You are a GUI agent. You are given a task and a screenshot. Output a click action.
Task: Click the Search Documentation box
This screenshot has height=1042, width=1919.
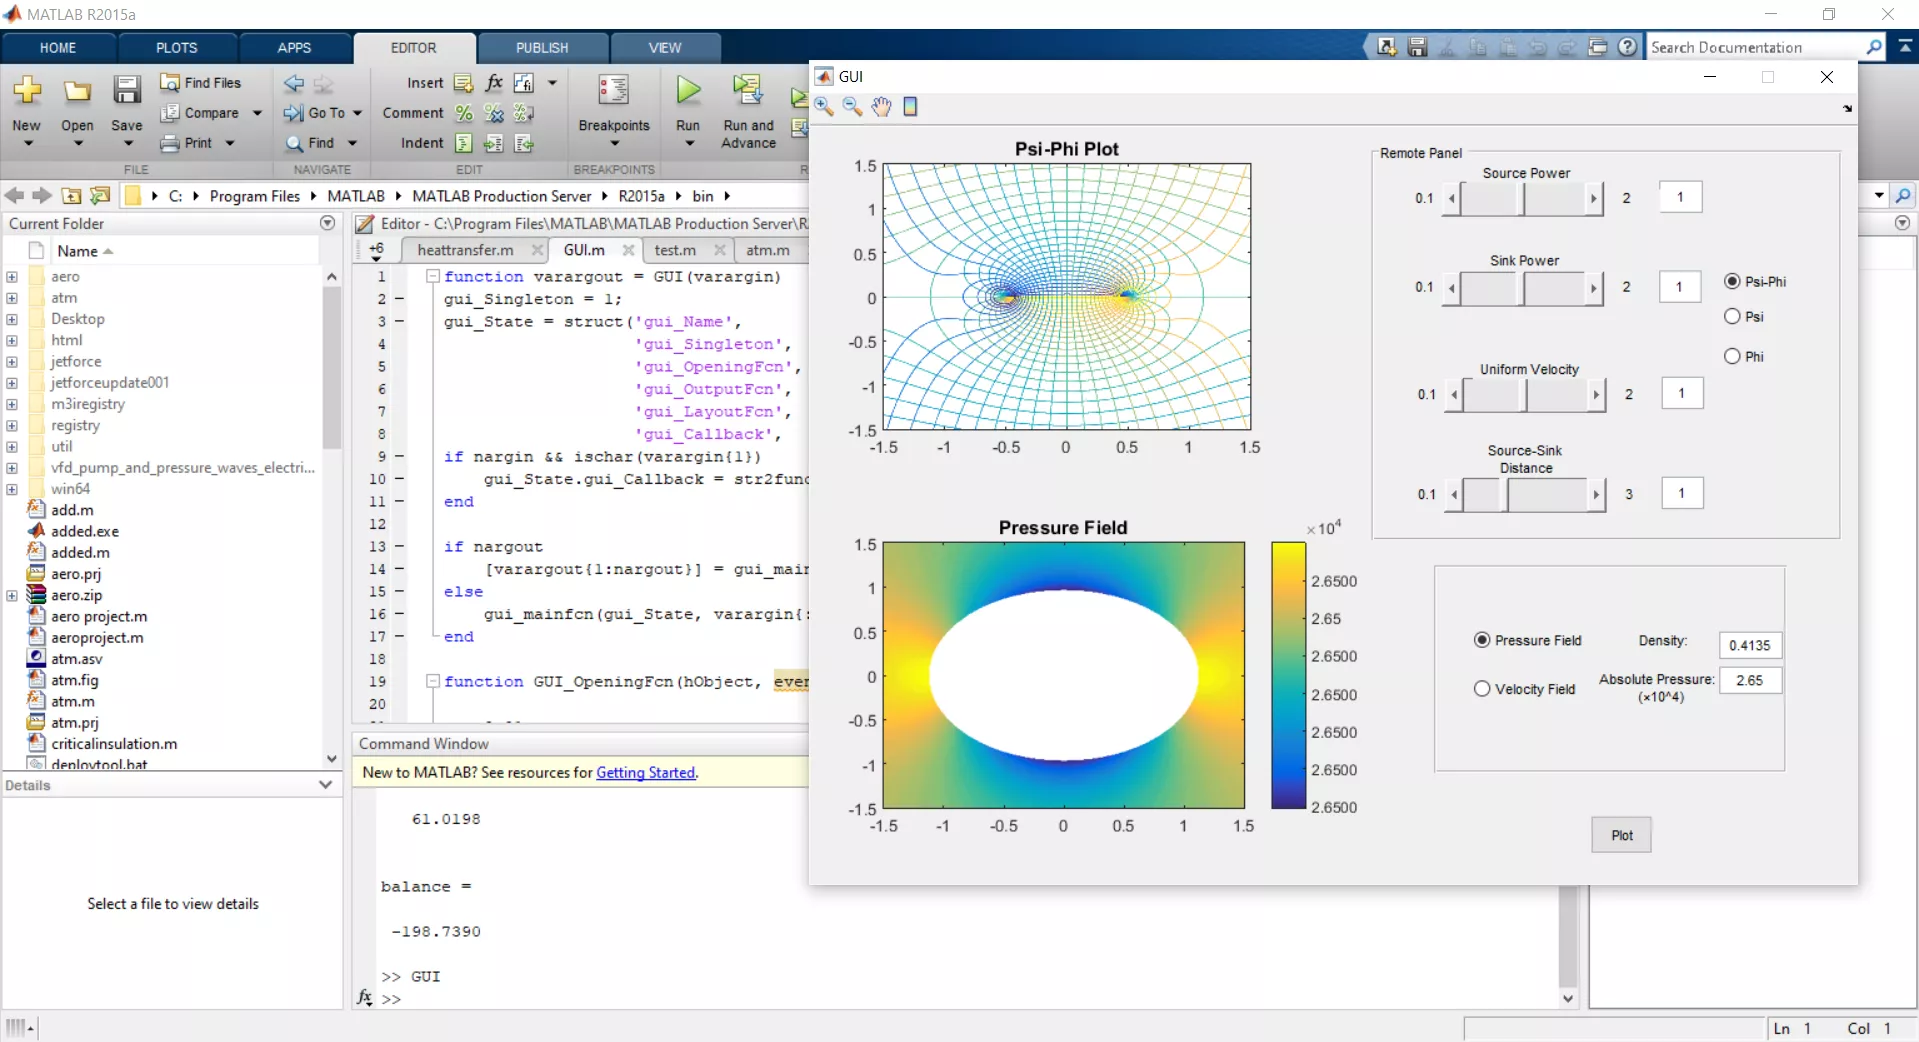click(x=1755, y=47)
